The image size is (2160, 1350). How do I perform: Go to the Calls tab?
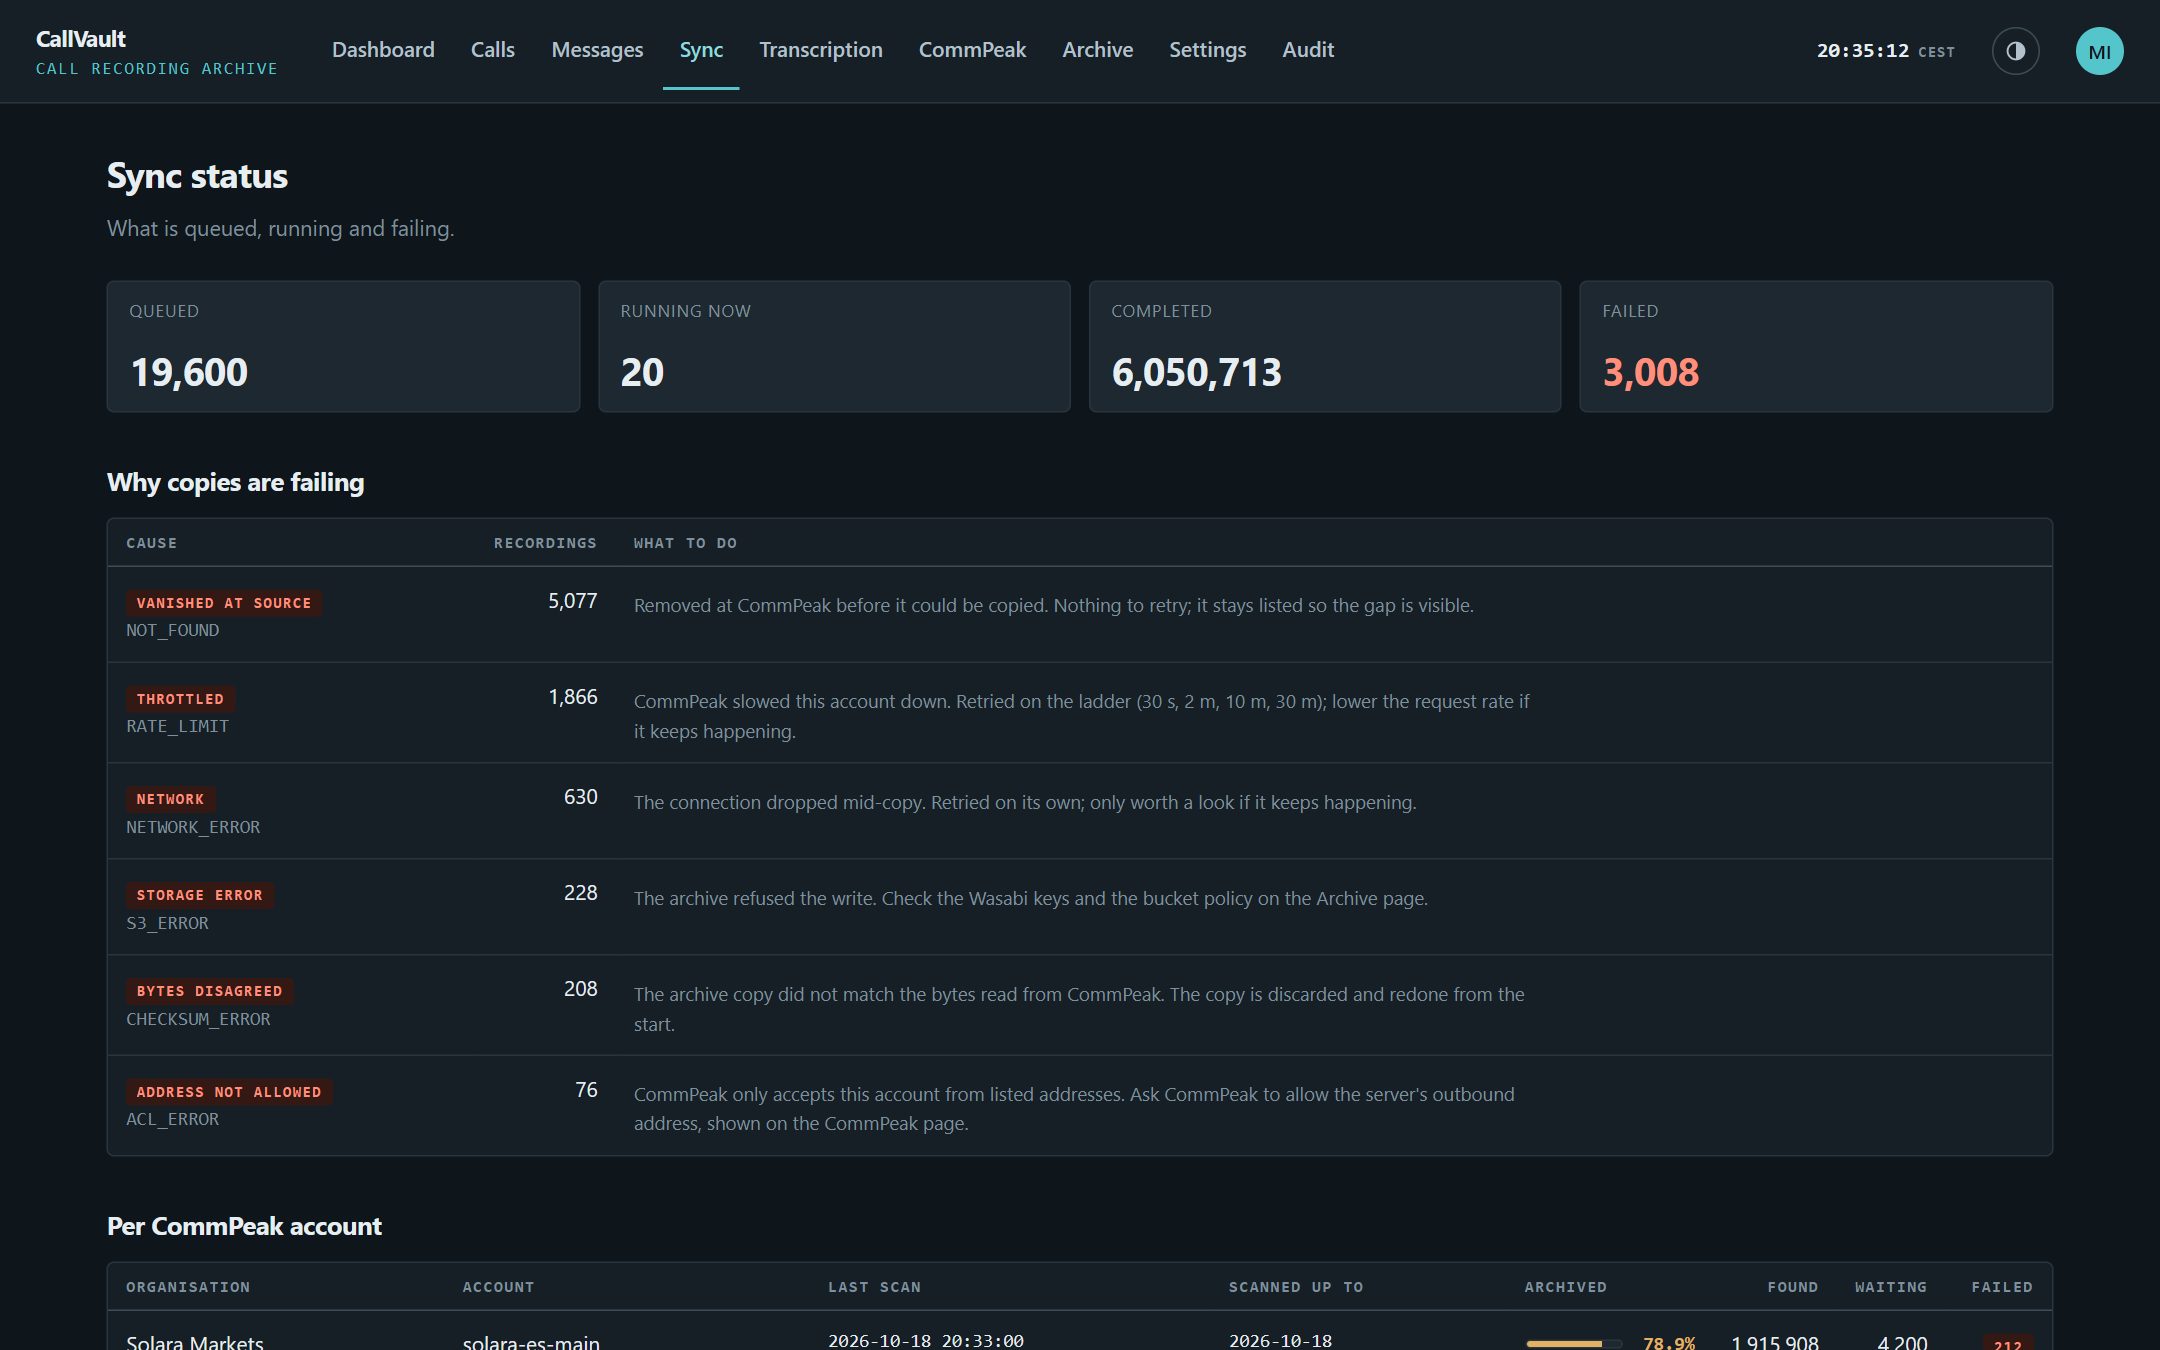(493, 50)
